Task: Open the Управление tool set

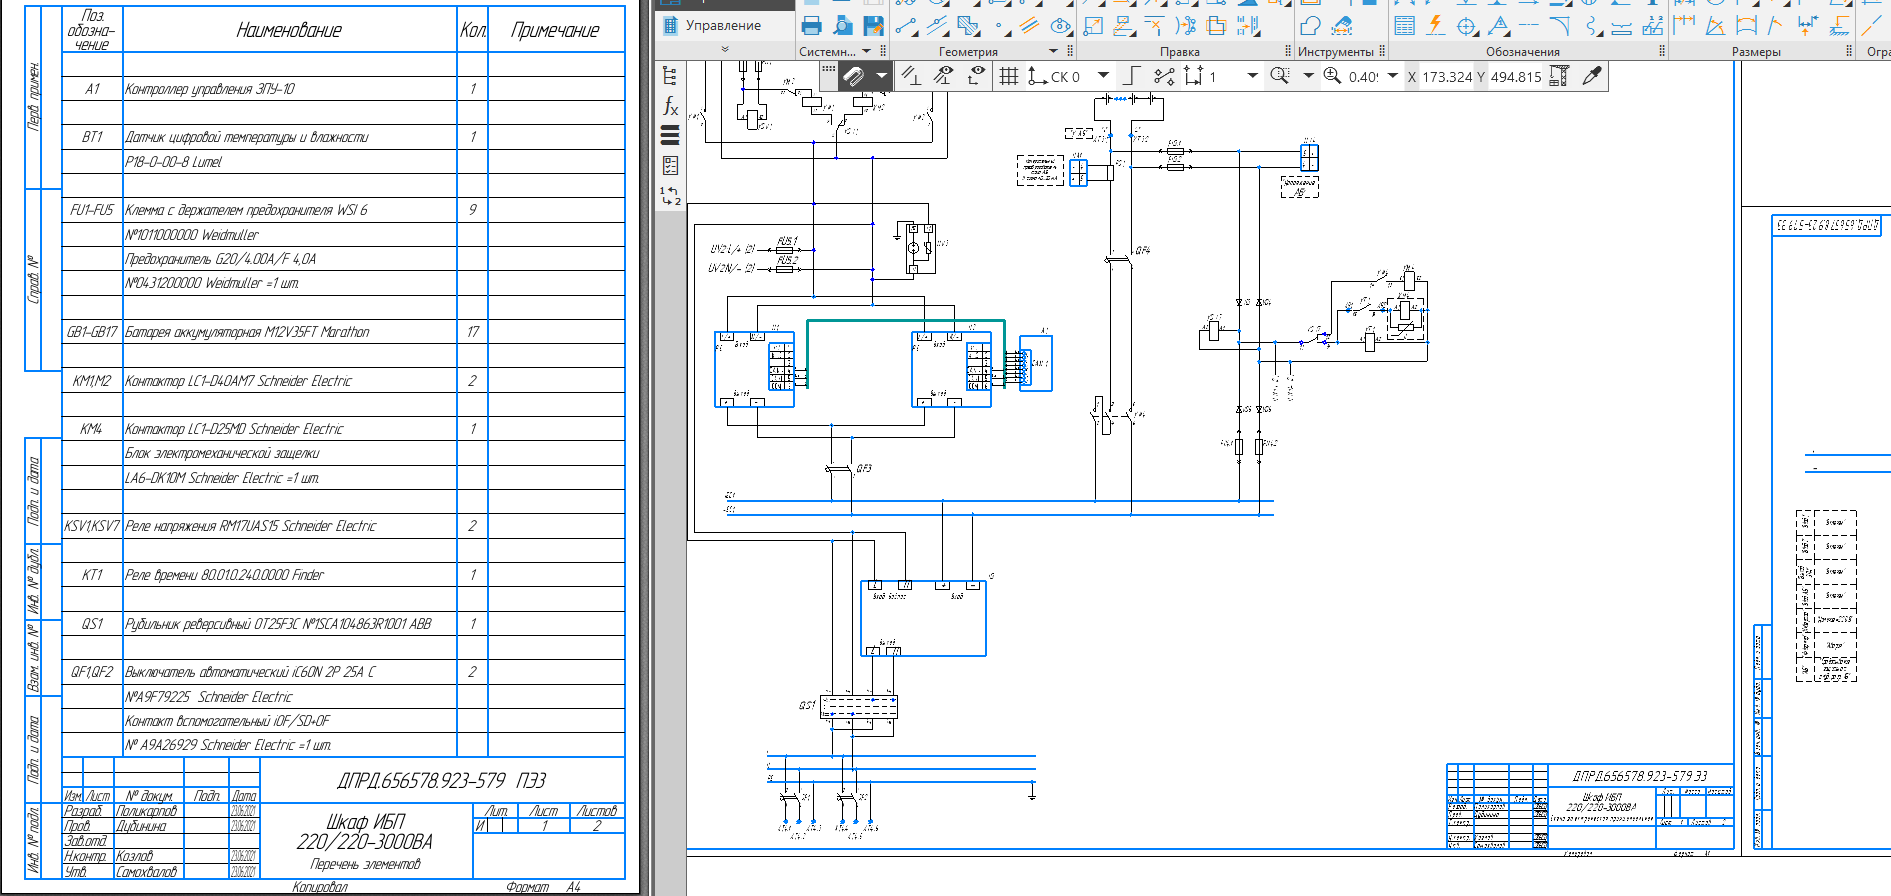Action: pos(712,25)
